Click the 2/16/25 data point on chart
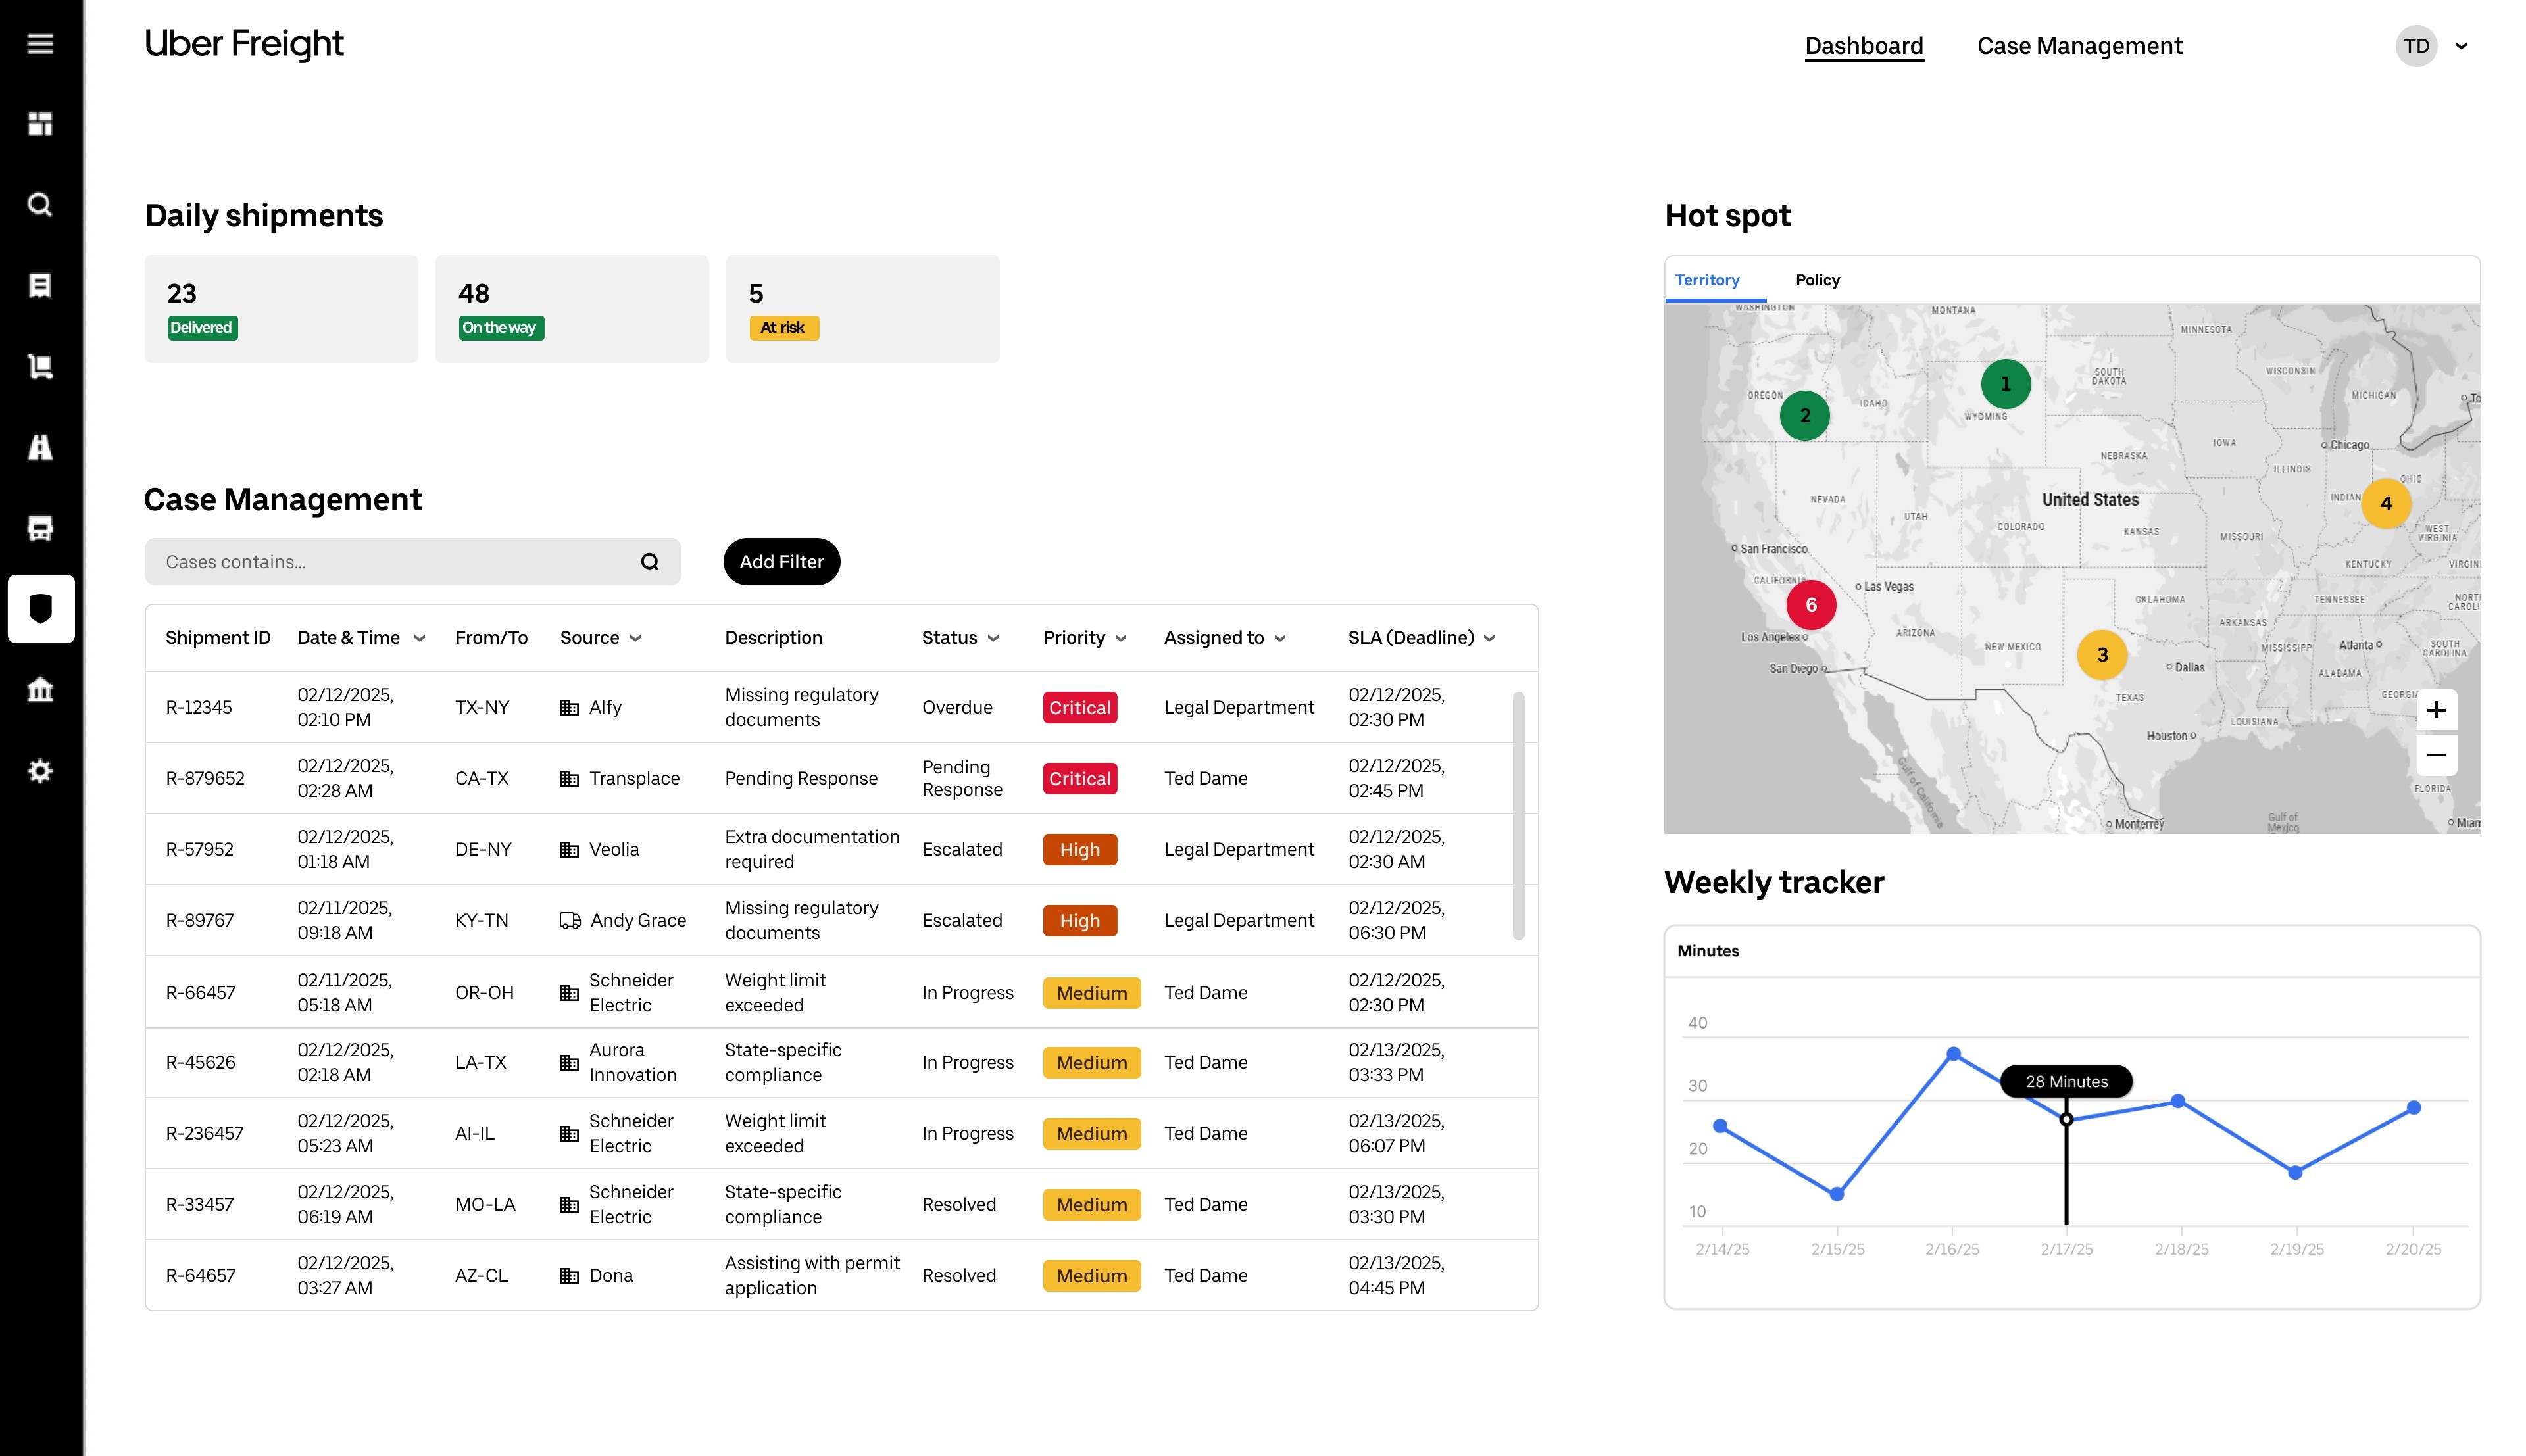The image size is (2526, 1456). pos(1953,1053)
